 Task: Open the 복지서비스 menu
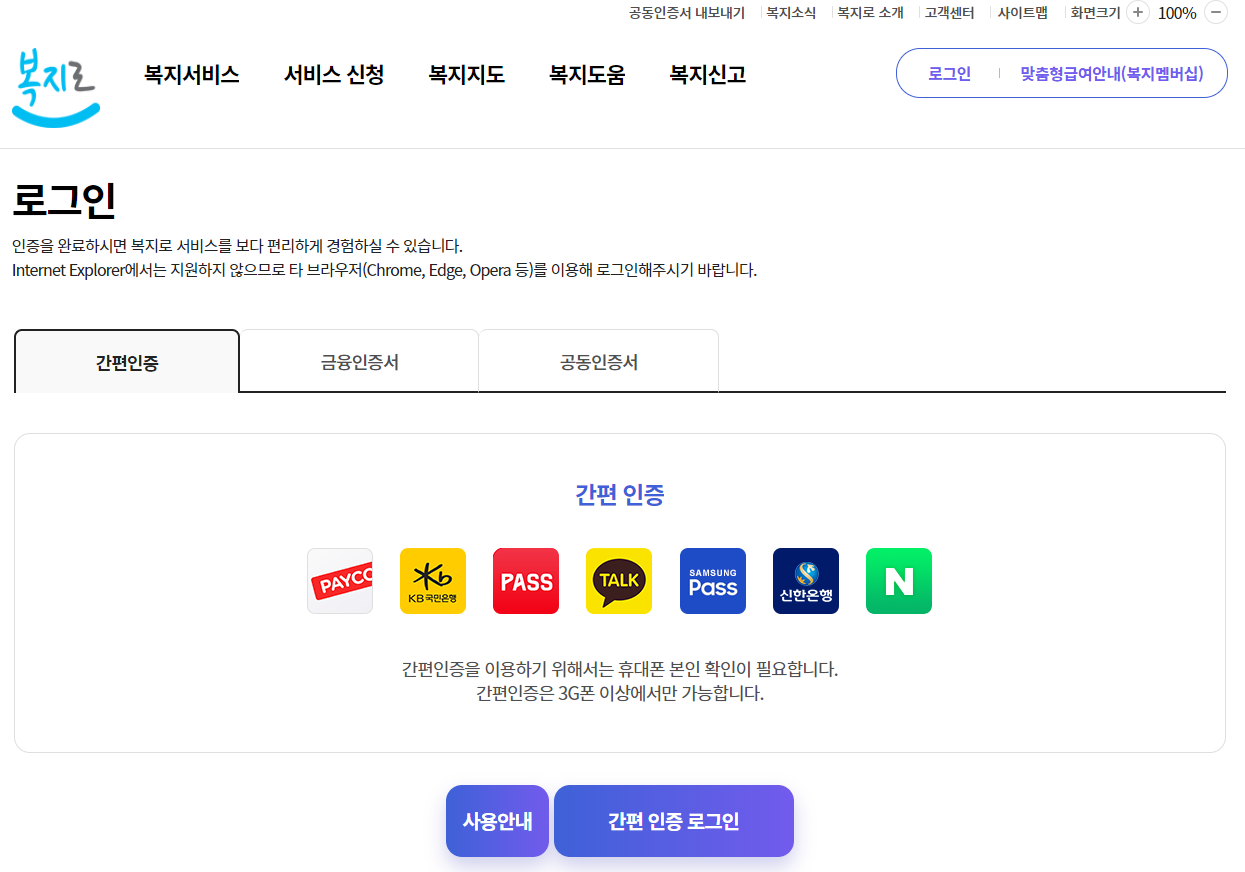coord(190,75)
